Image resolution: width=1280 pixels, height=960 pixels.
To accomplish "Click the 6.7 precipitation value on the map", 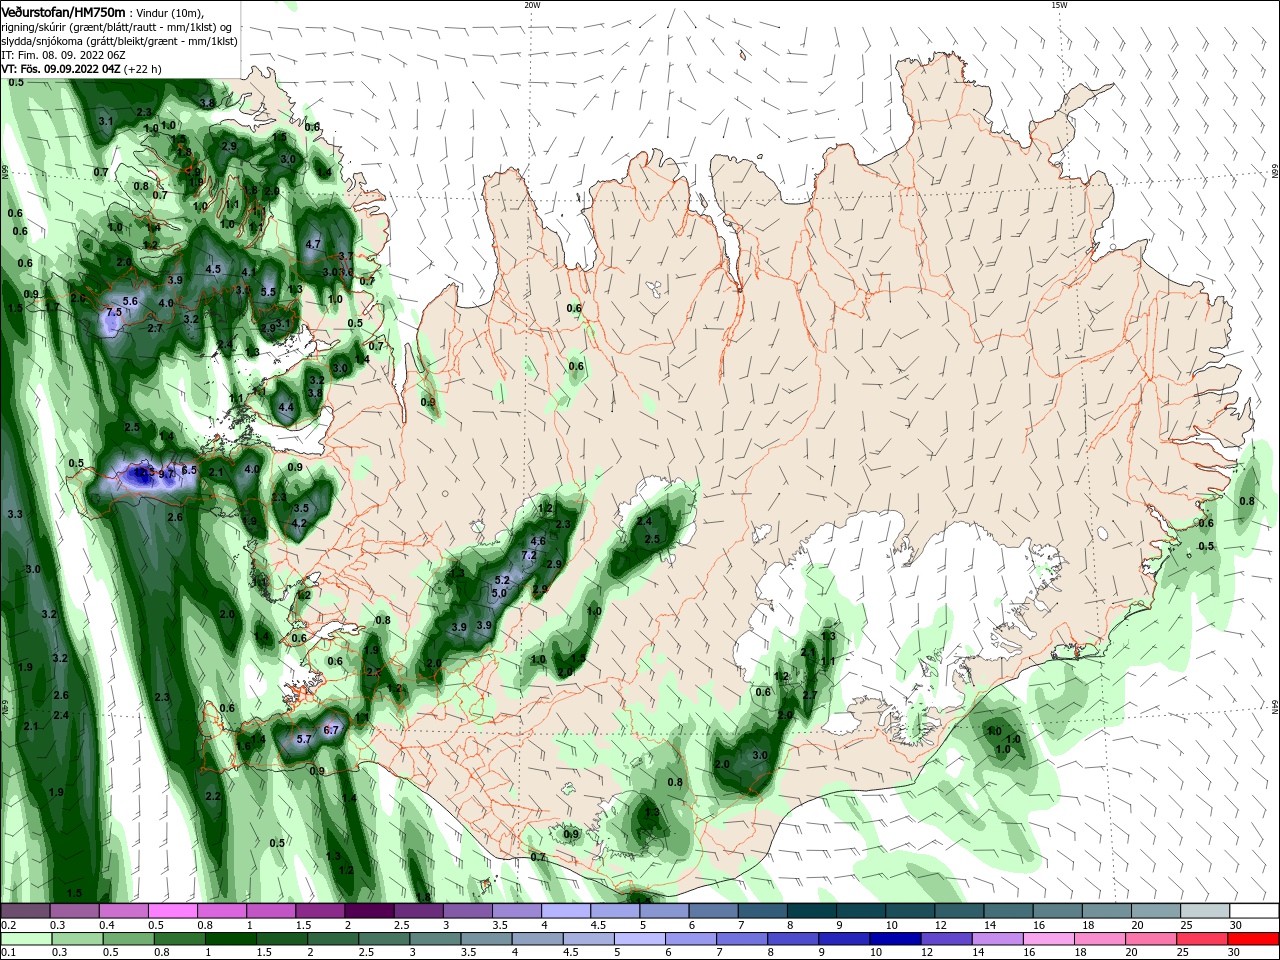I will click(x=332, y=730).
